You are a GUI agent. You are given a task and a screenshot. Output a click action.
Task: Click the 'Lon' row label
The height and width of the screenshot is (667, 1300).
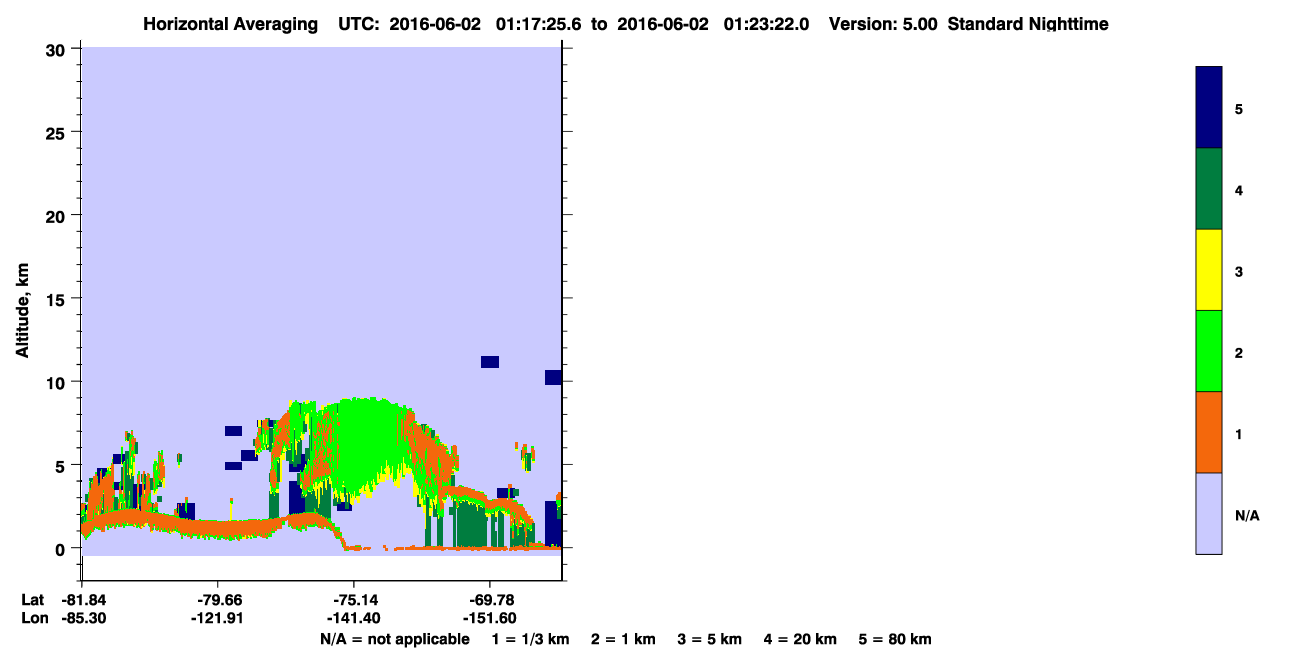(33, 618)
